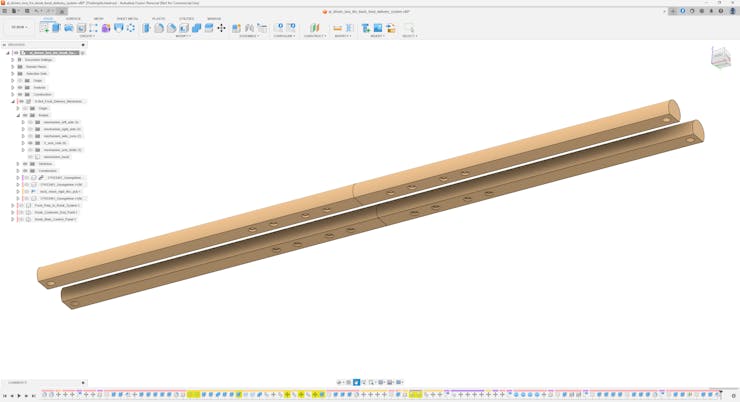Image resolution: width=740 pixels, height=402 pixels.
Task: Switch to the Sheet Metal tab
Action: coord(127,19)
